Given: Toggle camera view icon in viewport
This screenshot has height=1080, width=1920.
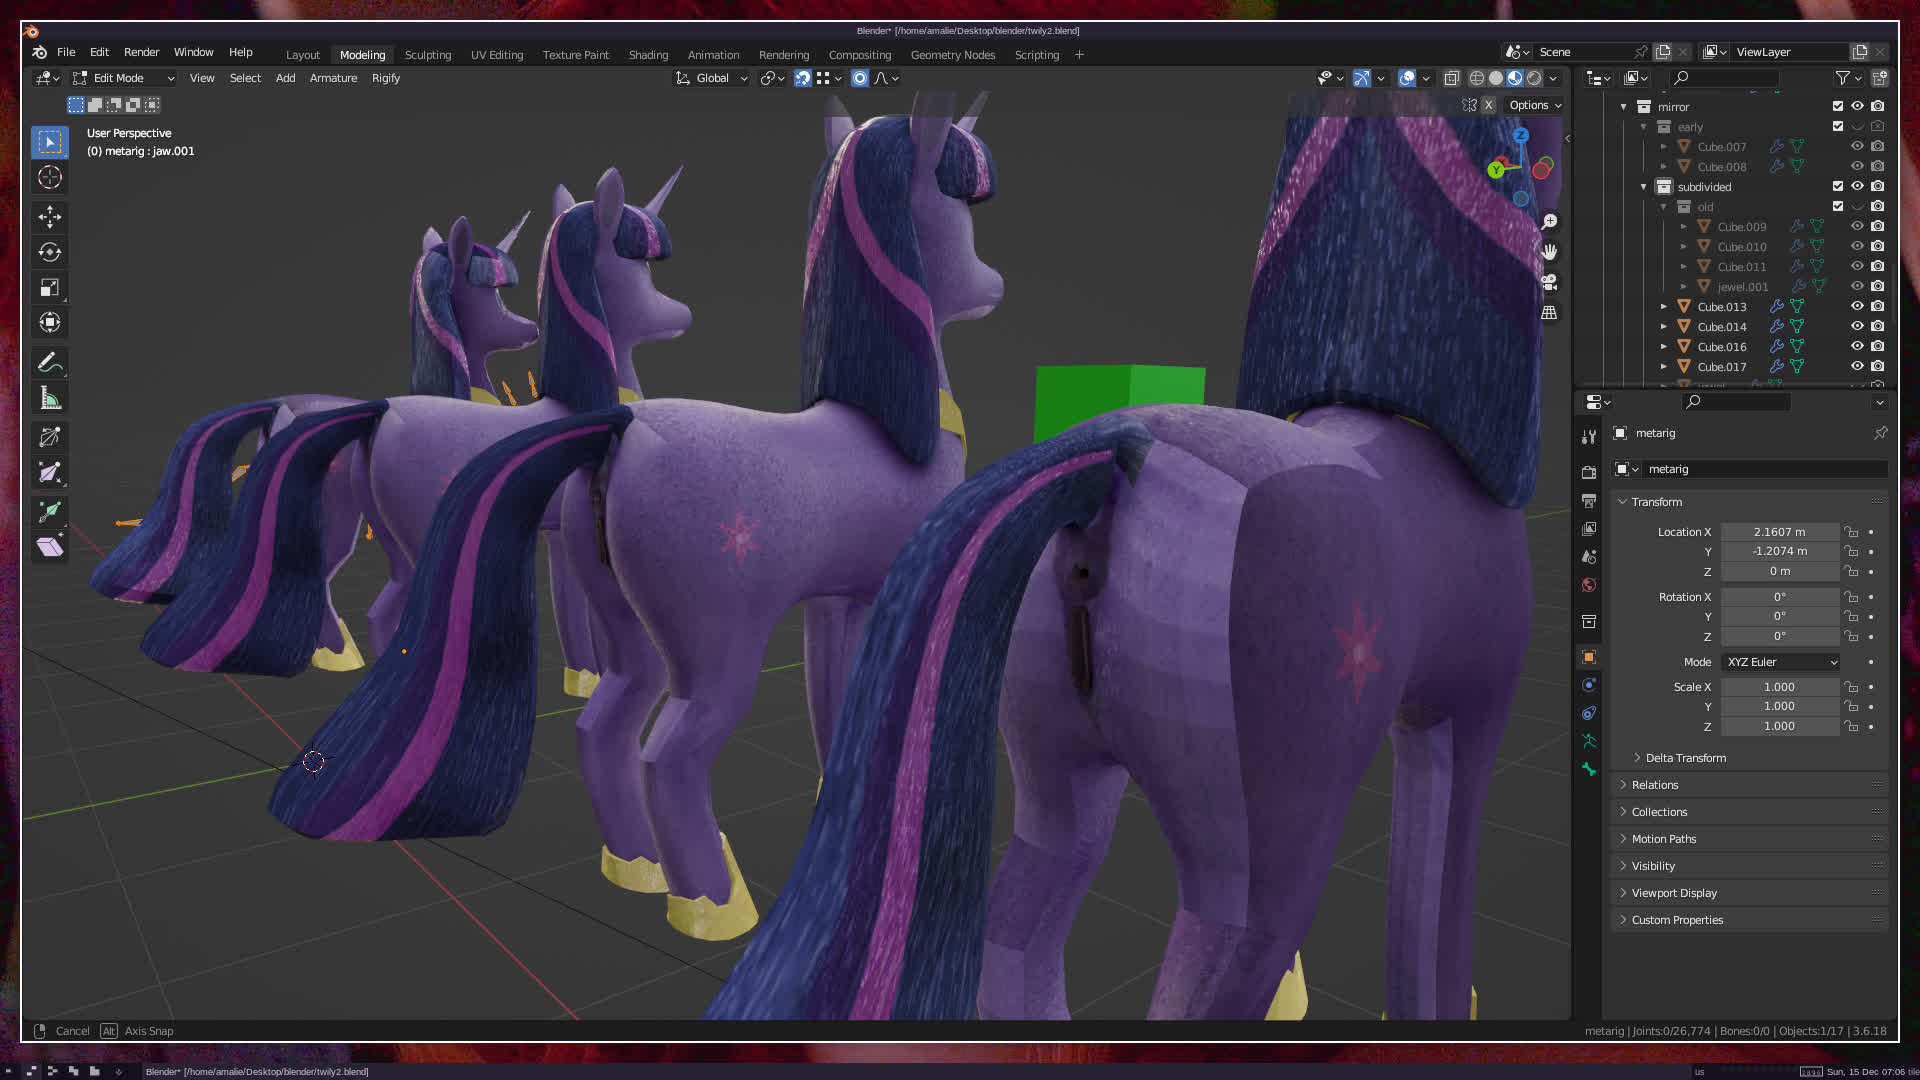Looking at the screenshot, I should (x=1549, y=282).
